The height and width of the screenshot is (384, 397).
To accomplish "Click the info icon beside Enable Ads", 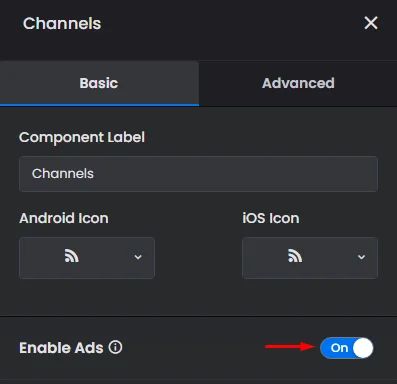I will pos(115,347).
